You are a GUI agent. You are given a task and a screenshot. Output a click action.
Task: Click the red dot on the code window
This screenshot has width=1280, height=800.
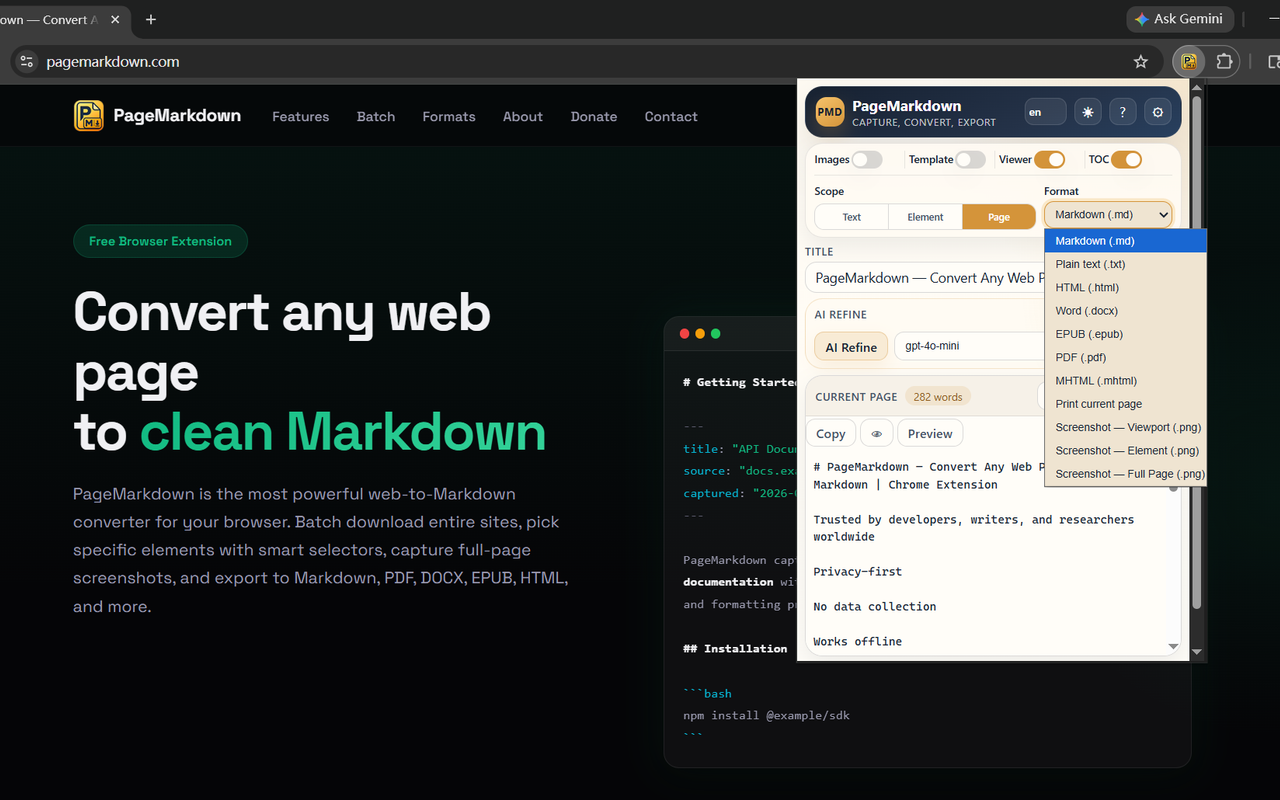point(685,333)
